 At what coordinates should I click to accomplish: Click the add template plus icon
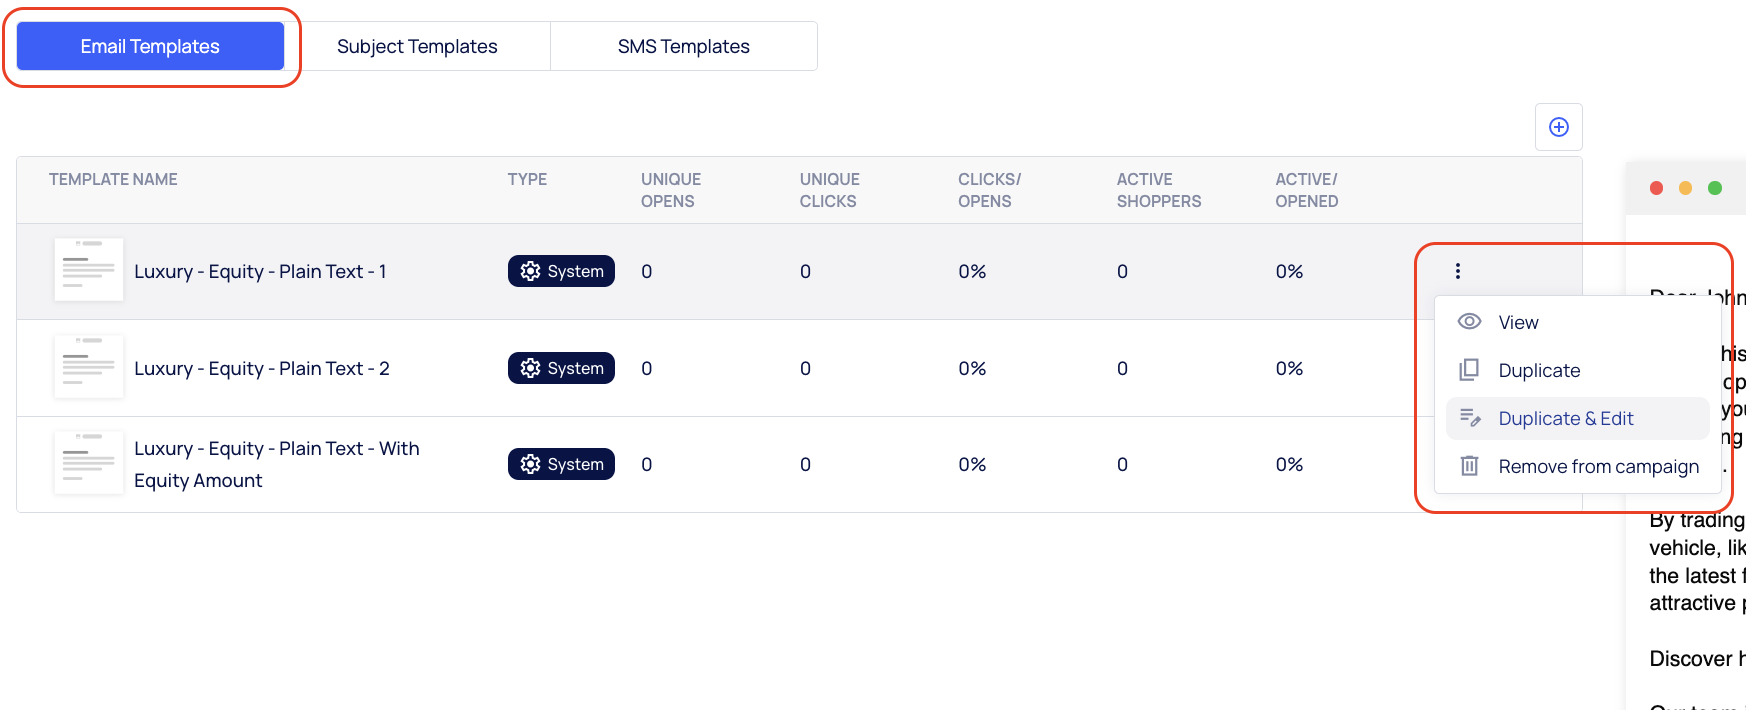pyautogui.click(x=1558, y=127)
